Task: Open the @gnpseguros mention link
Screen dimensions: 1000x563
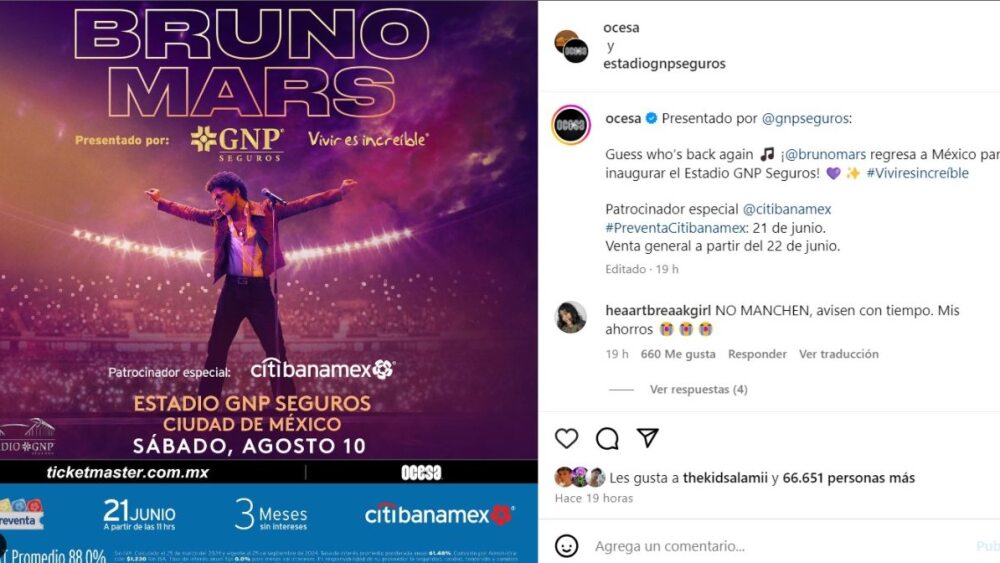Action: [x=805, y=118]
